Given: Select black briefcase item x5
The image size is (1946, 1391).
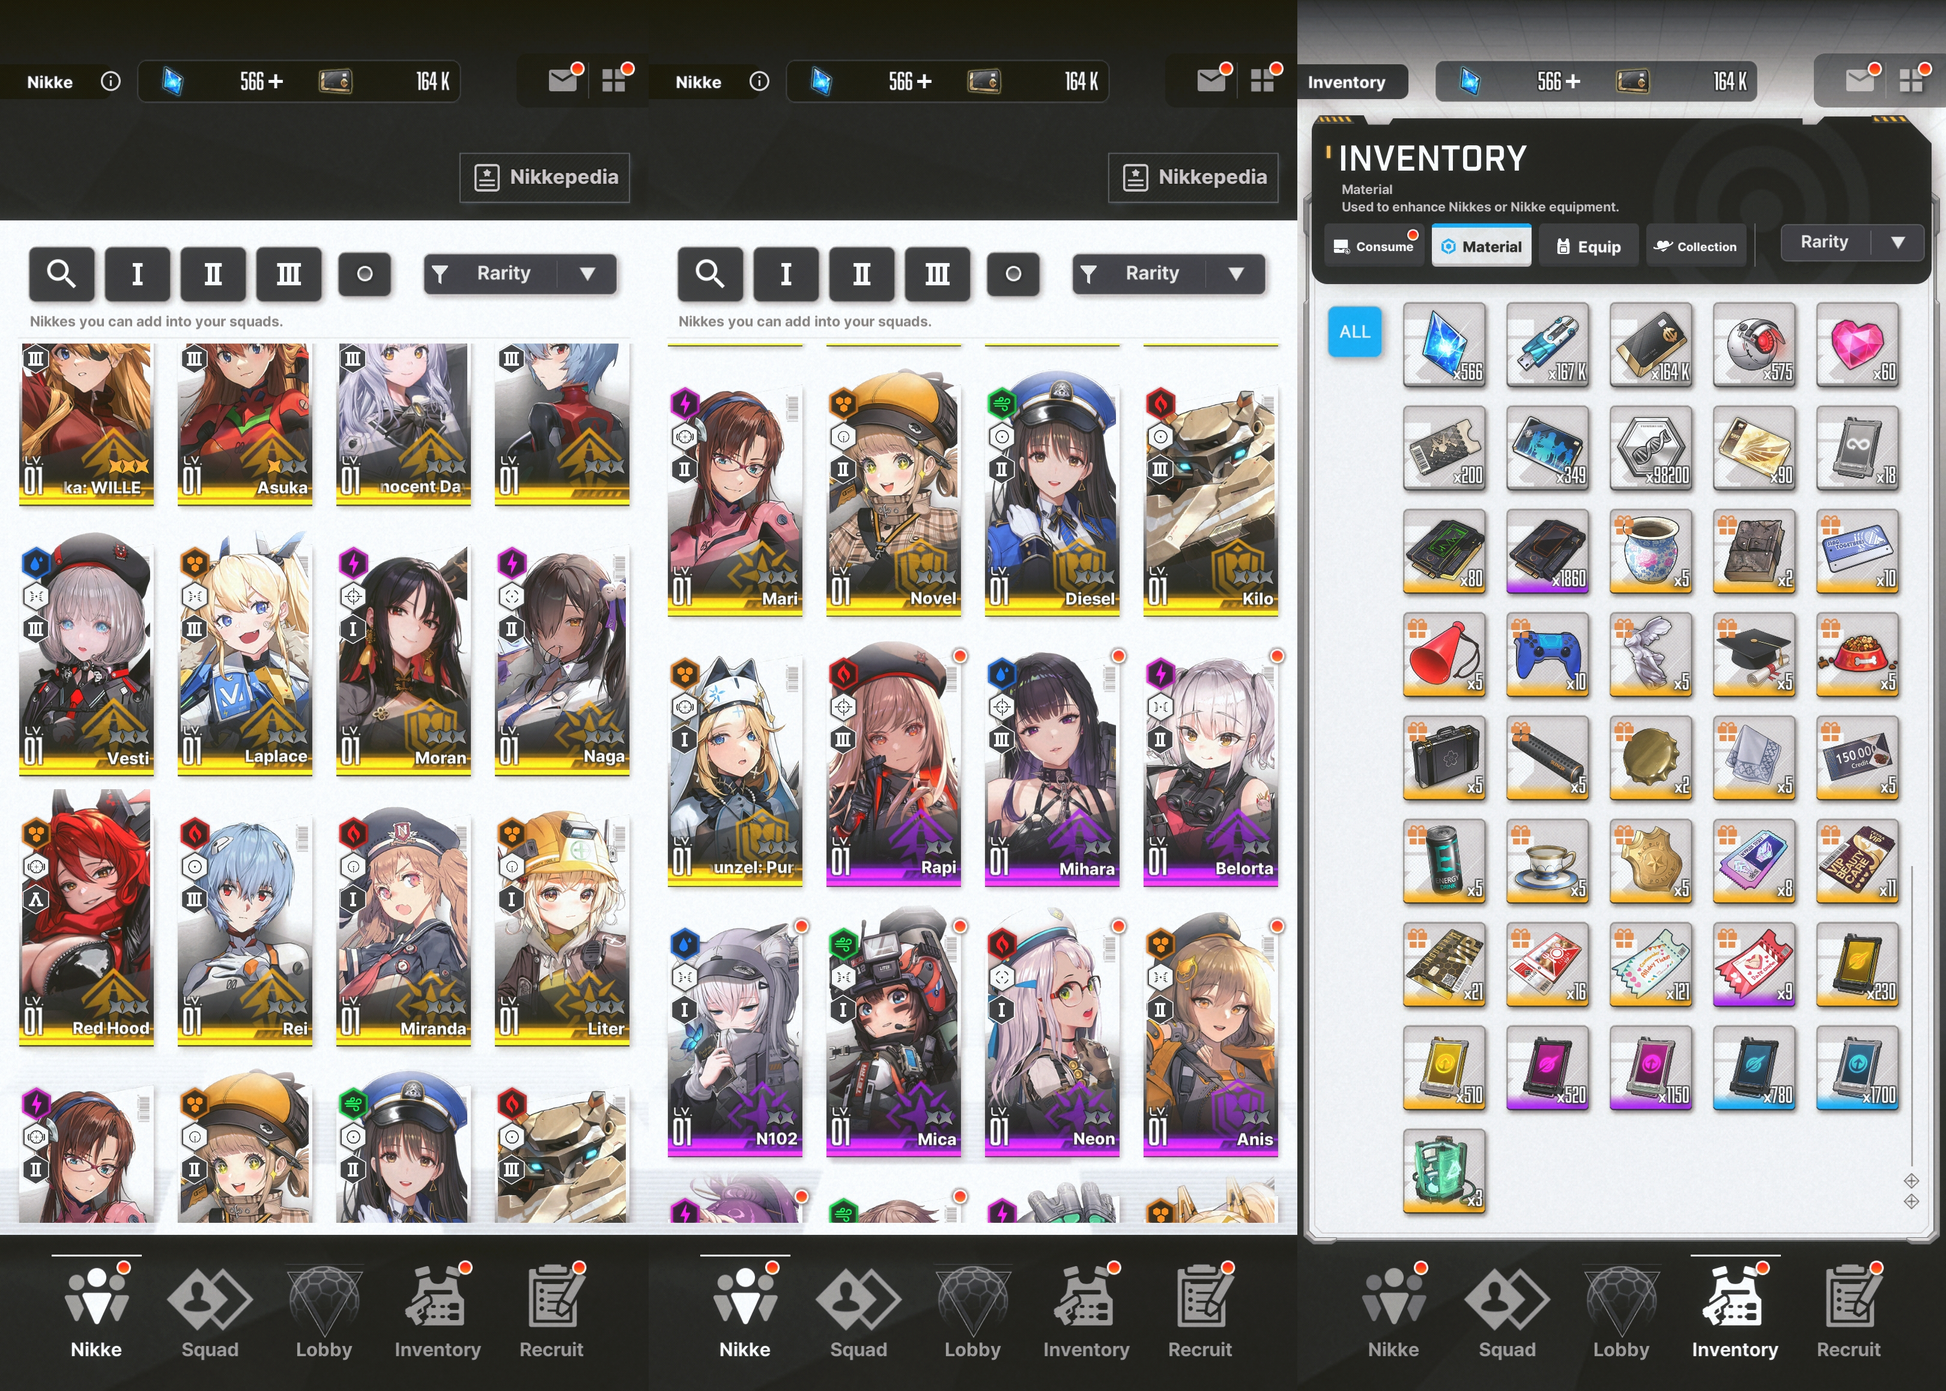Looking at the screenshot, I should coord(1444,758).
